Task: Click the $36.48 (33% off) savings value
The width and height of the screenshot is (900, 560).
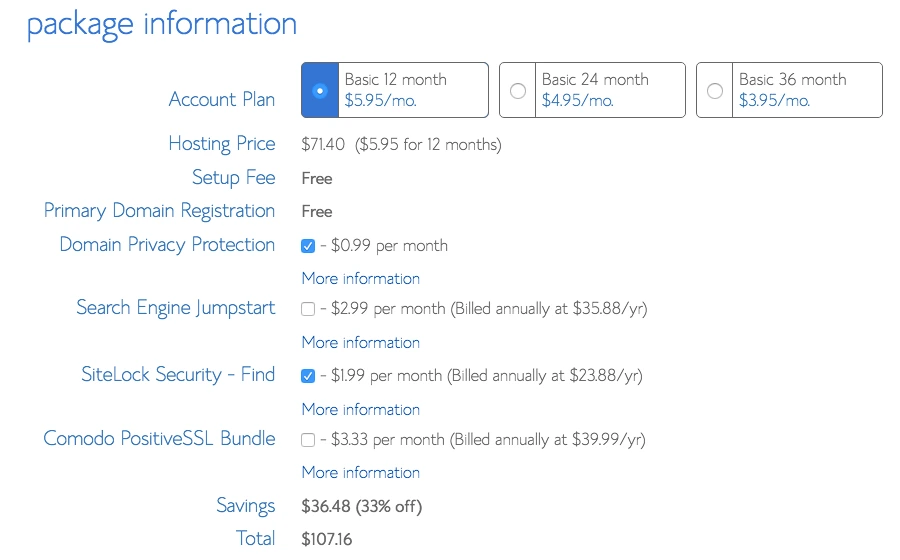Action: point(361,506)
